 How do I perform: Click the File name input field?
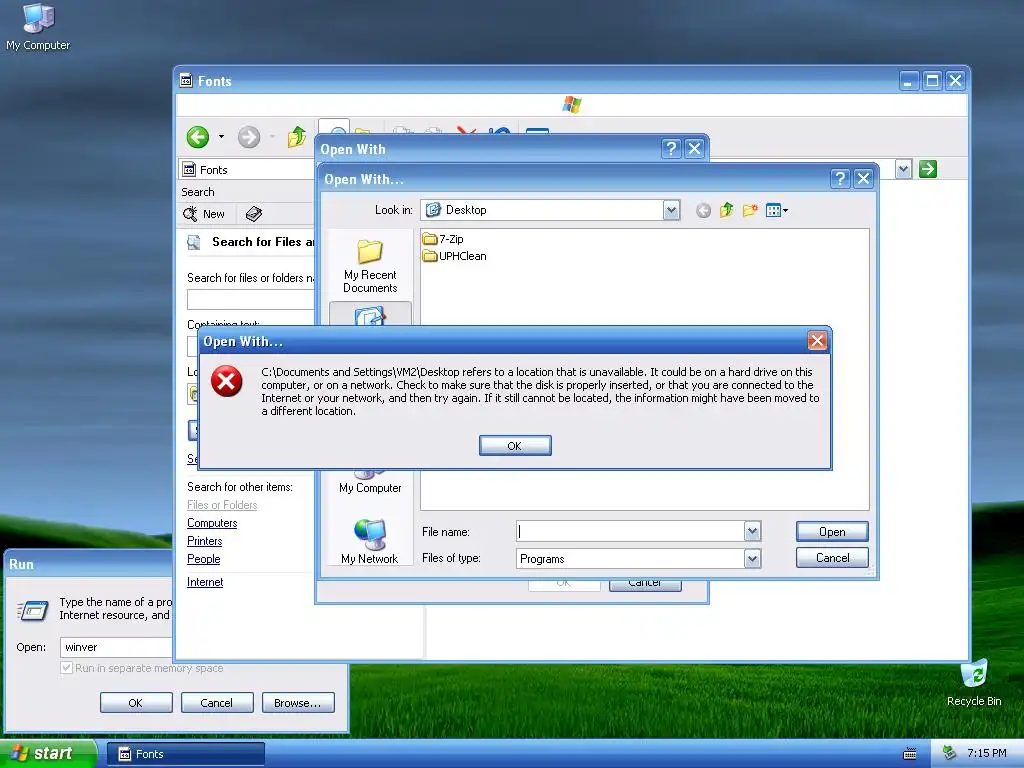(x=630, y=532)
